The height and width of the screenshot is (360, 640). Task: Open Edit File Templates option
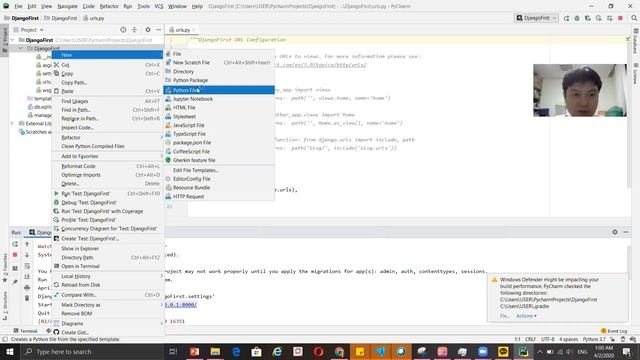[x=219, y=170]
